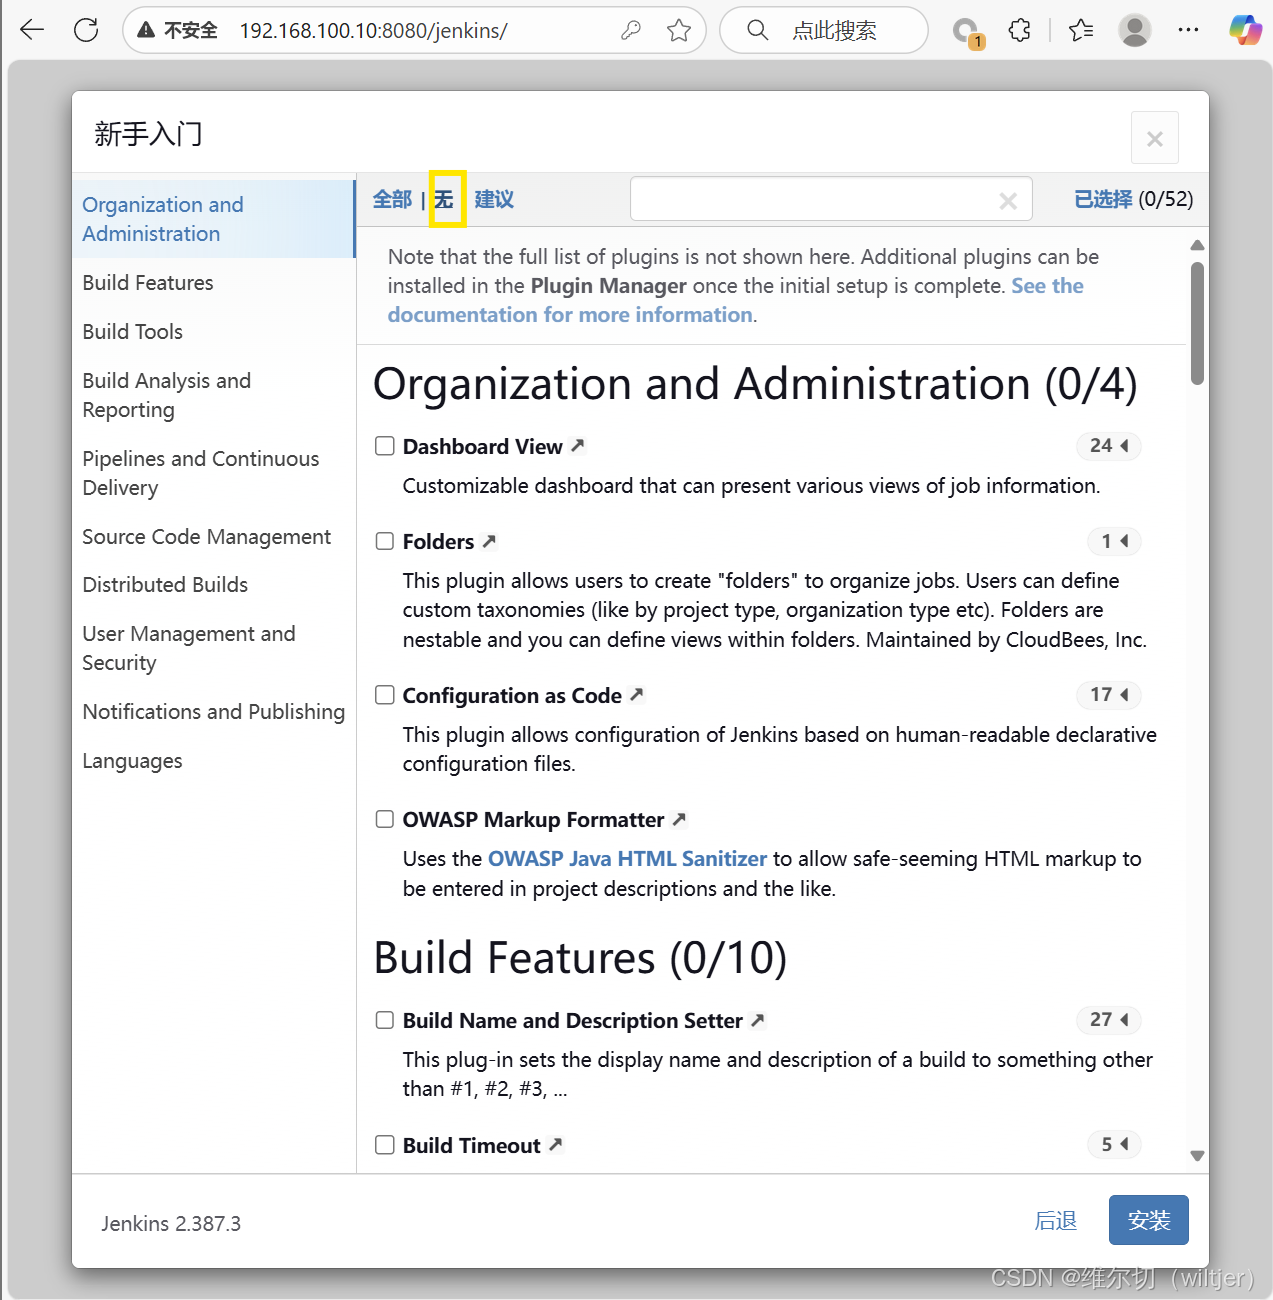Toggle Build Timeout plugin checkbox
The width and height of the screenshot is (1273, 1300).
[x=385, y=1145]
